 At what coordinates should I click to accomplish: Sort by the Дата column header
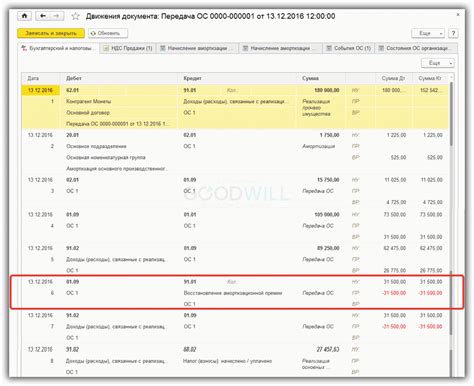click(41, 78)
